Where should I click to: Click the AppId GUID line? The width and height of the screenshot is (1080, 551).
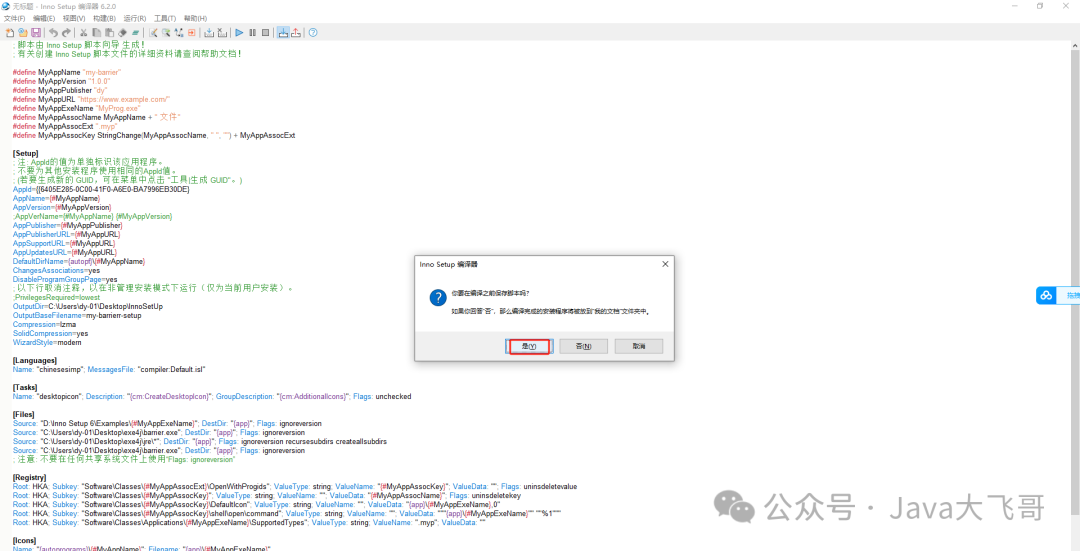[101, 189]
